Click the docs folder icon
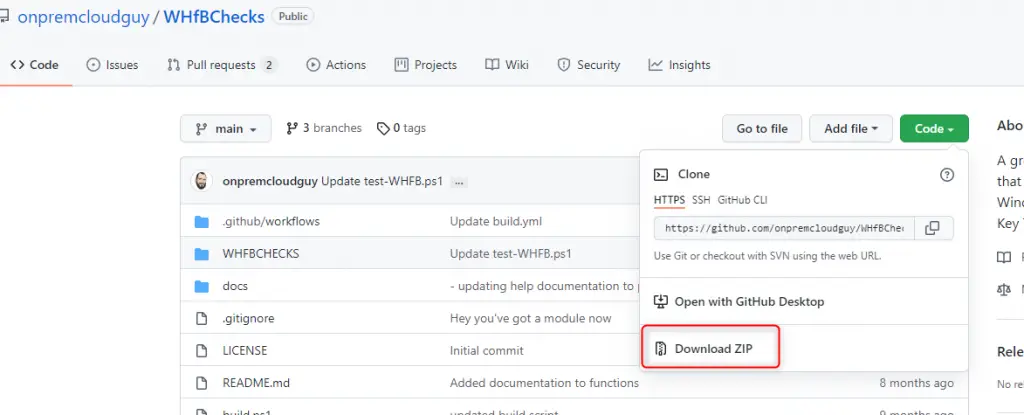 tap(202, 286)
